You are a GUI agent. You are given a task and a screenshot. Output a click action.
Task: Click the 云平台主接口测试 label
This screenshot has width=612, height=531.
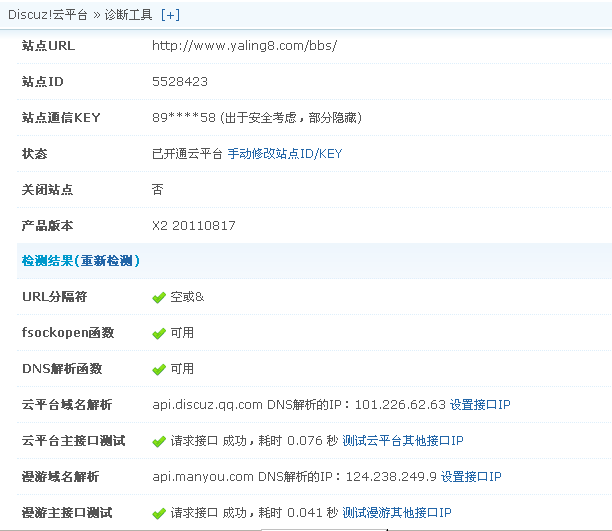(73, 441)
